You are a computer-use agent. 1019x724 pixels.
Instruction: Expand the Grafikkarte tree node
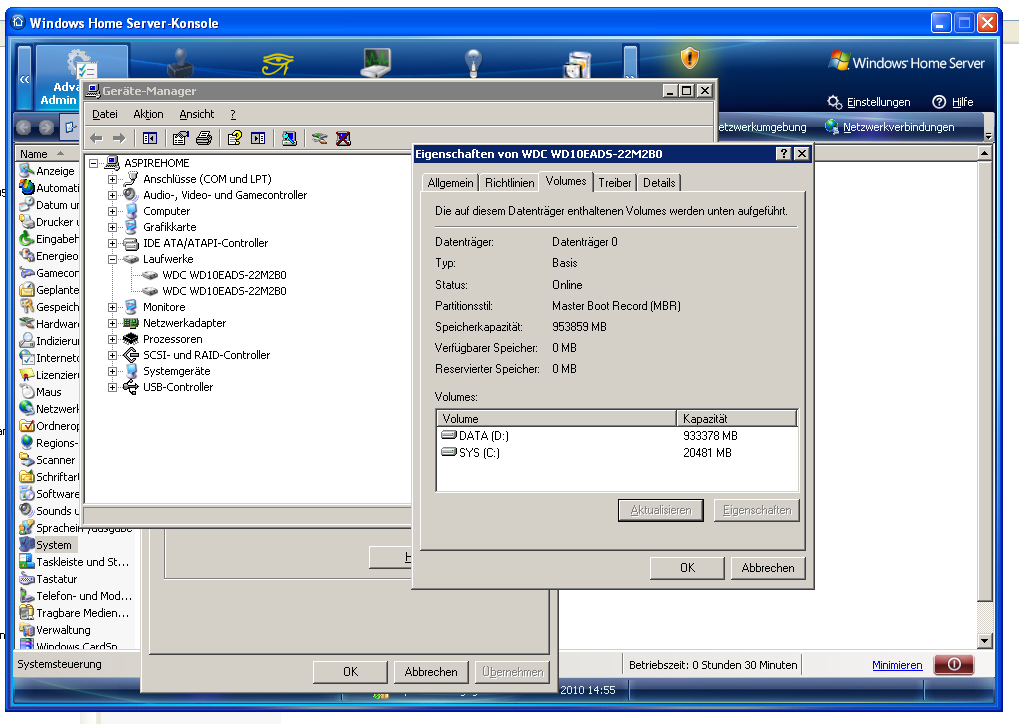tap(113, 227)
